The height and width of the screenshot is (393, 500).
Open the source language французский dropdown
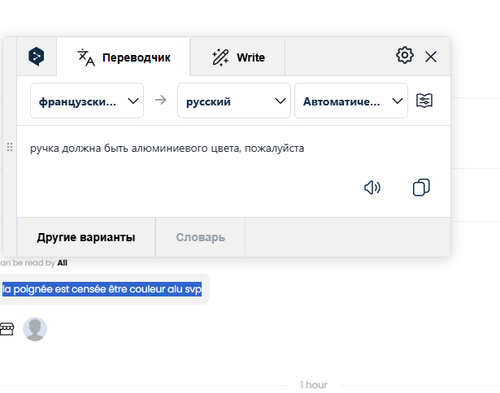pyautogui.click(x=87, y=101)
